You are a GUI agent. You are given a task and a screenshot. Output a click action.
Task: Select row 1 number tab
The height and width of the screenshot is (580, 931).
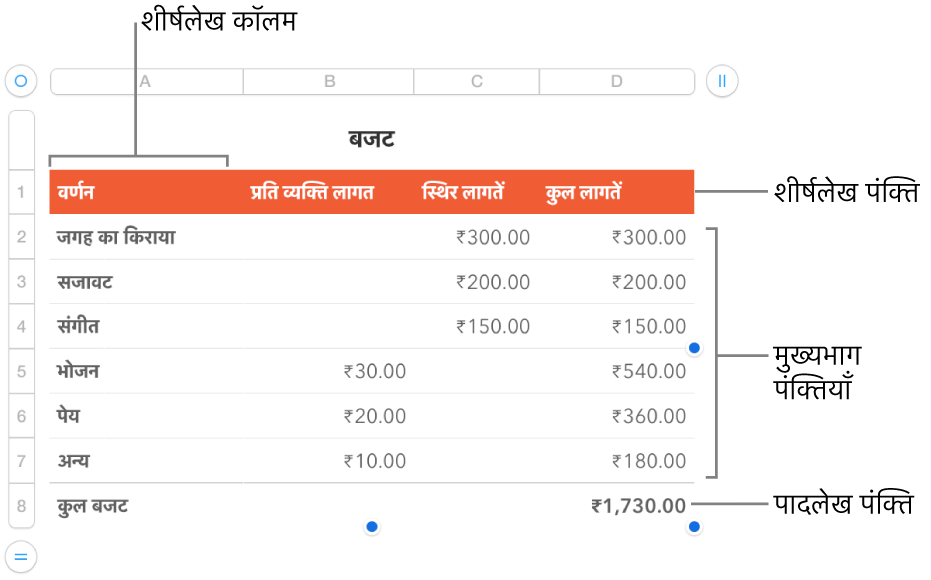point(21,192)
